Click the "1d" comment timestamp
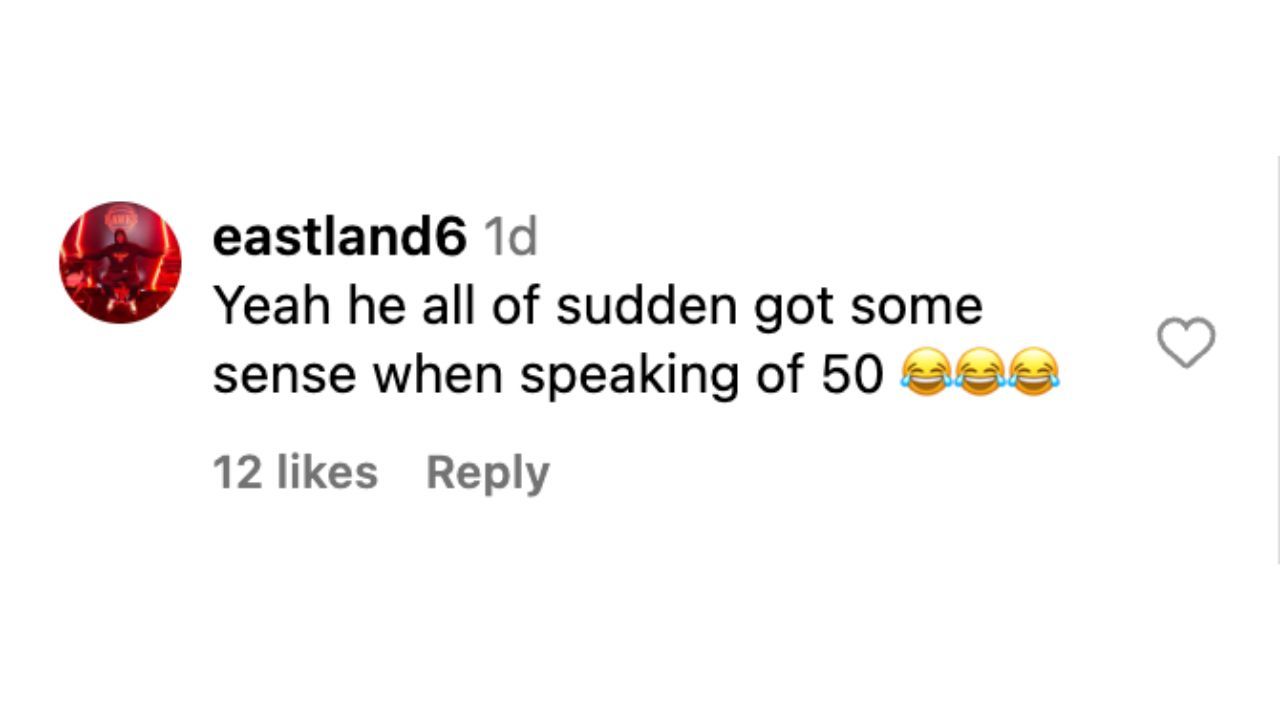1280x720 pixels. (x=510, y=238)
